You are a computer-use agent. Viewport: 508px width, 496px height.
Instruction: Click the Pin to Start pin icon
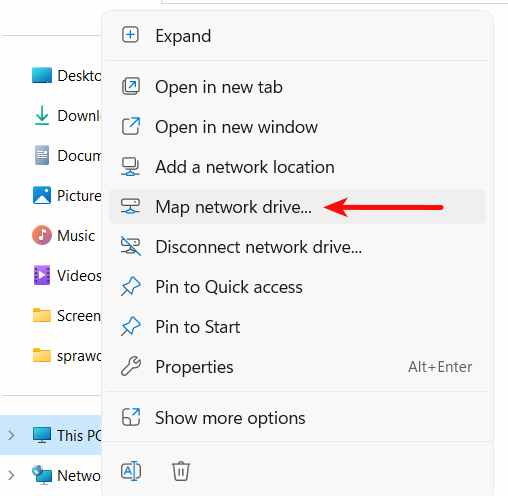(x=131, y=326)
